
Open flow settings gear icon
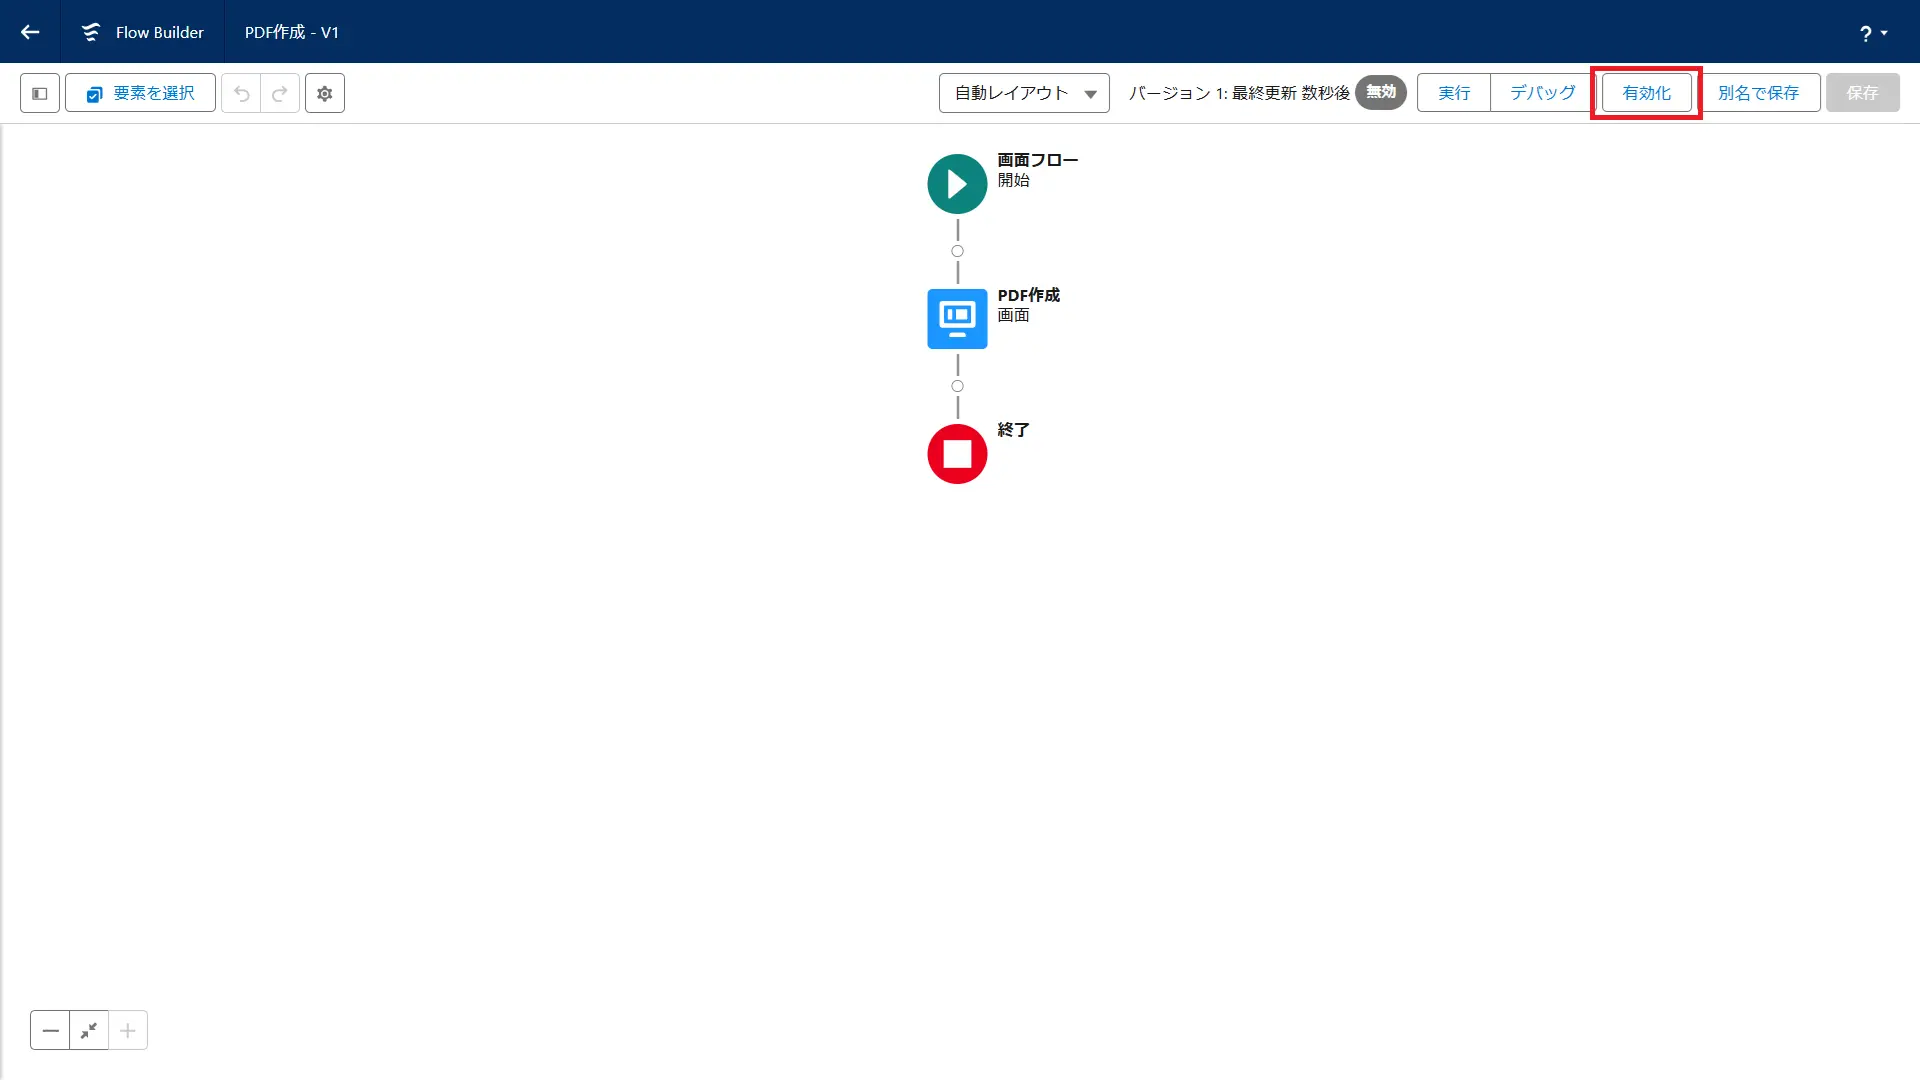click(325, 93)
